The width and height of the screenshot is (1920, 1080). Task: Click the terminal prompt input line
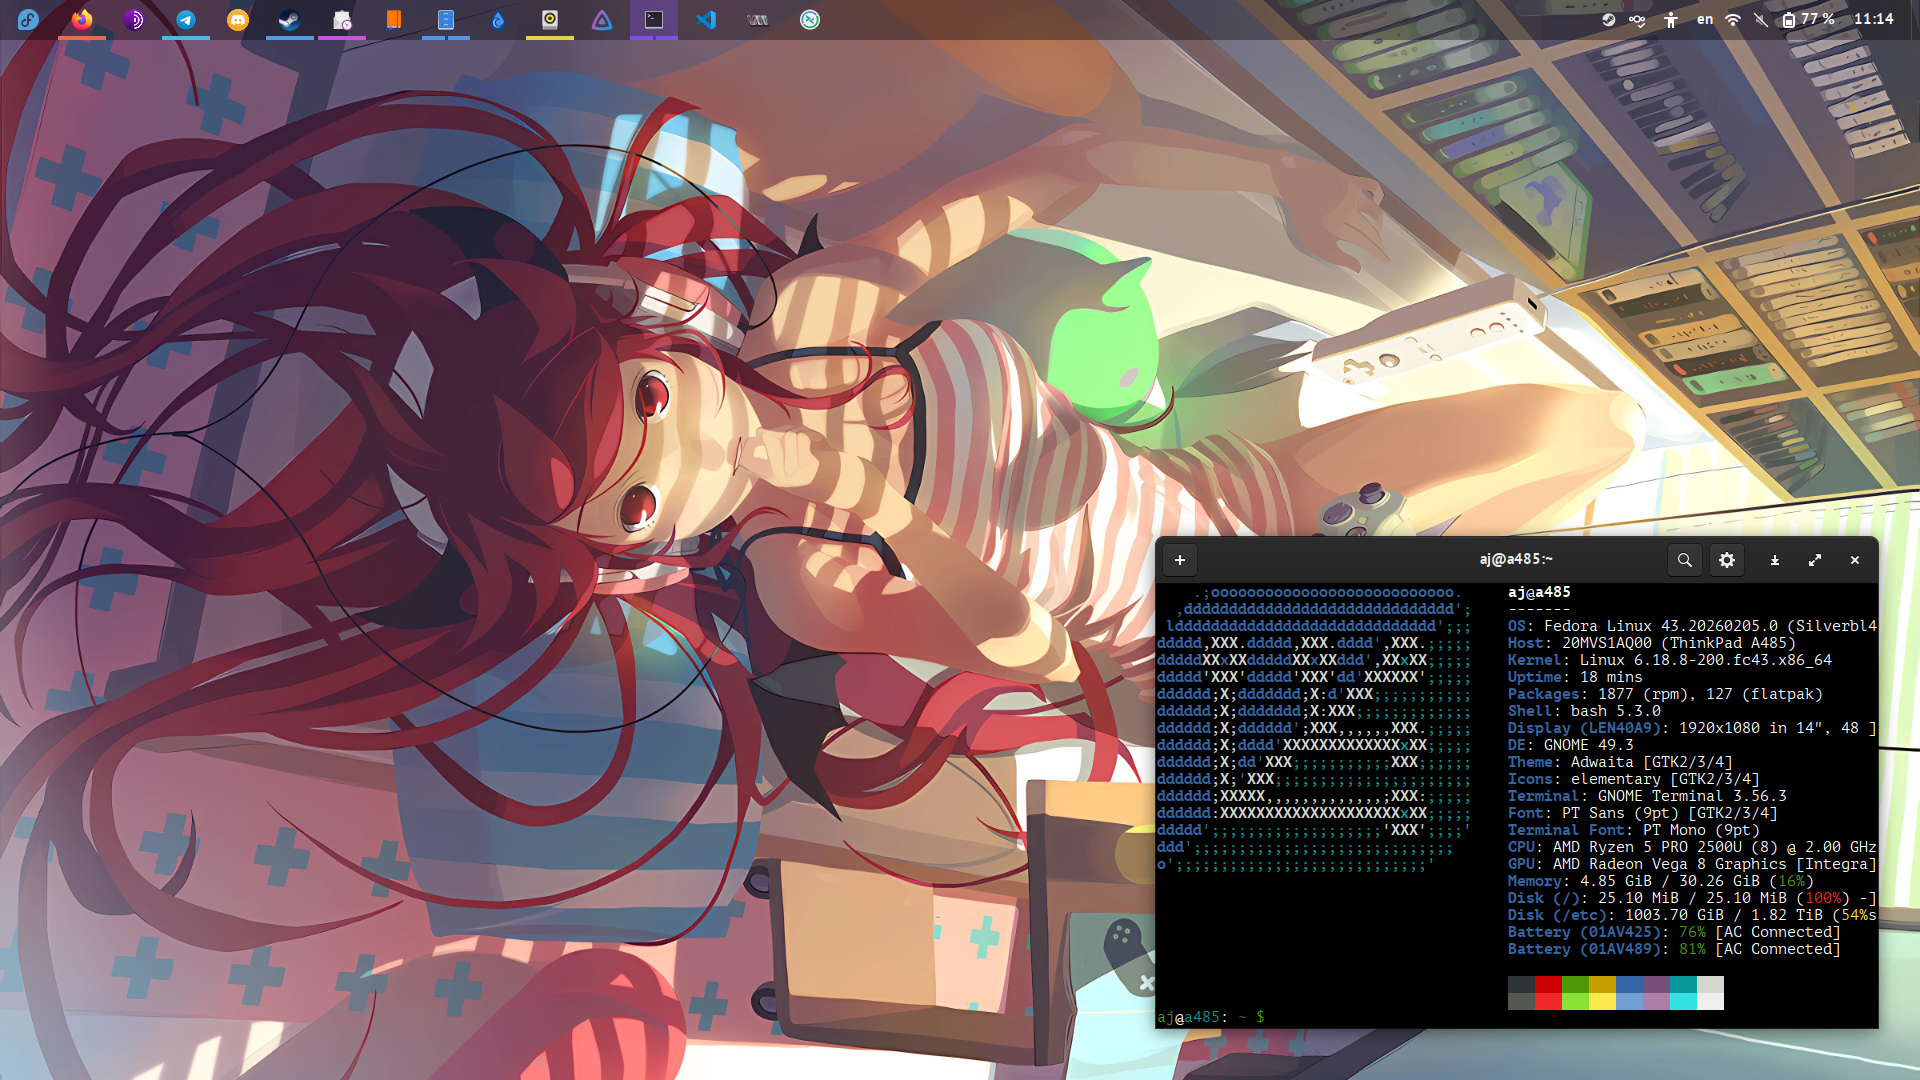click(x=1400, y=1017)
